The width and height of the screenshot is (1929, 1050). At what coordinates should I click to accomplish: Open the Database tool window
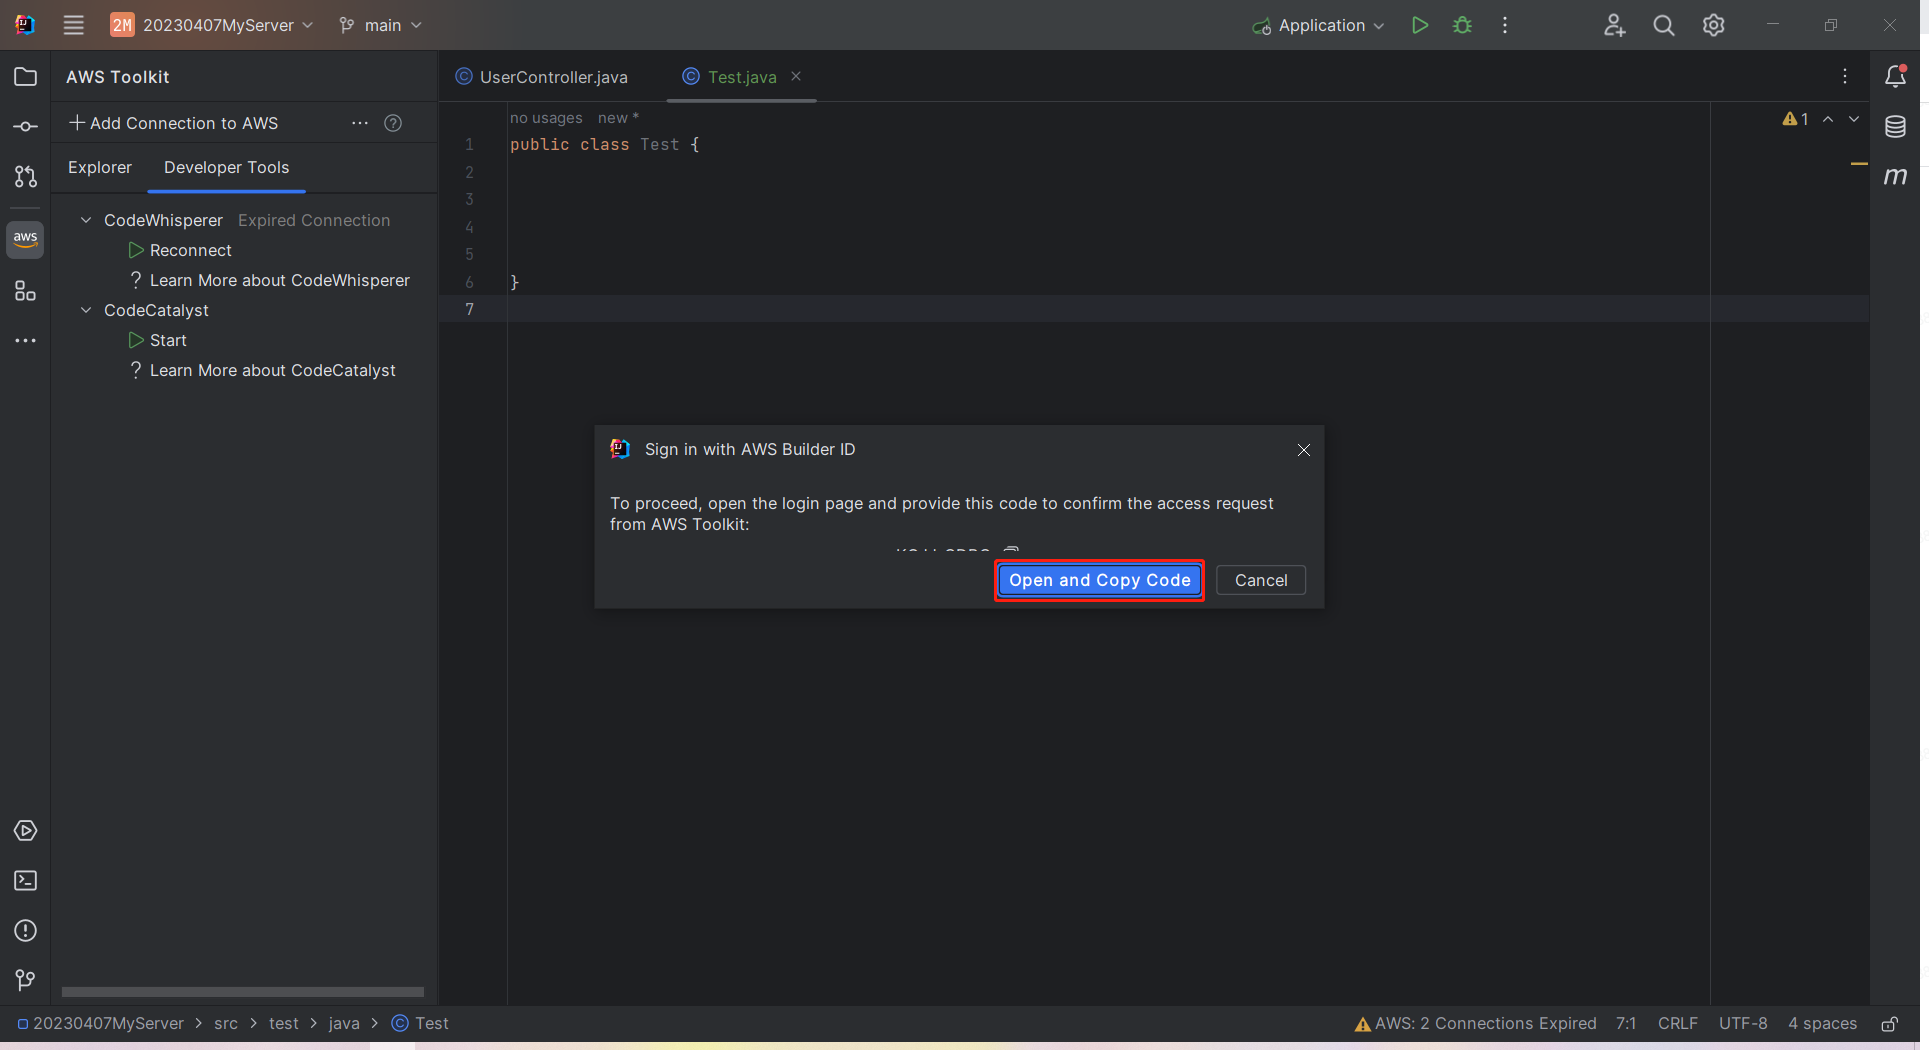point(1895,127)
